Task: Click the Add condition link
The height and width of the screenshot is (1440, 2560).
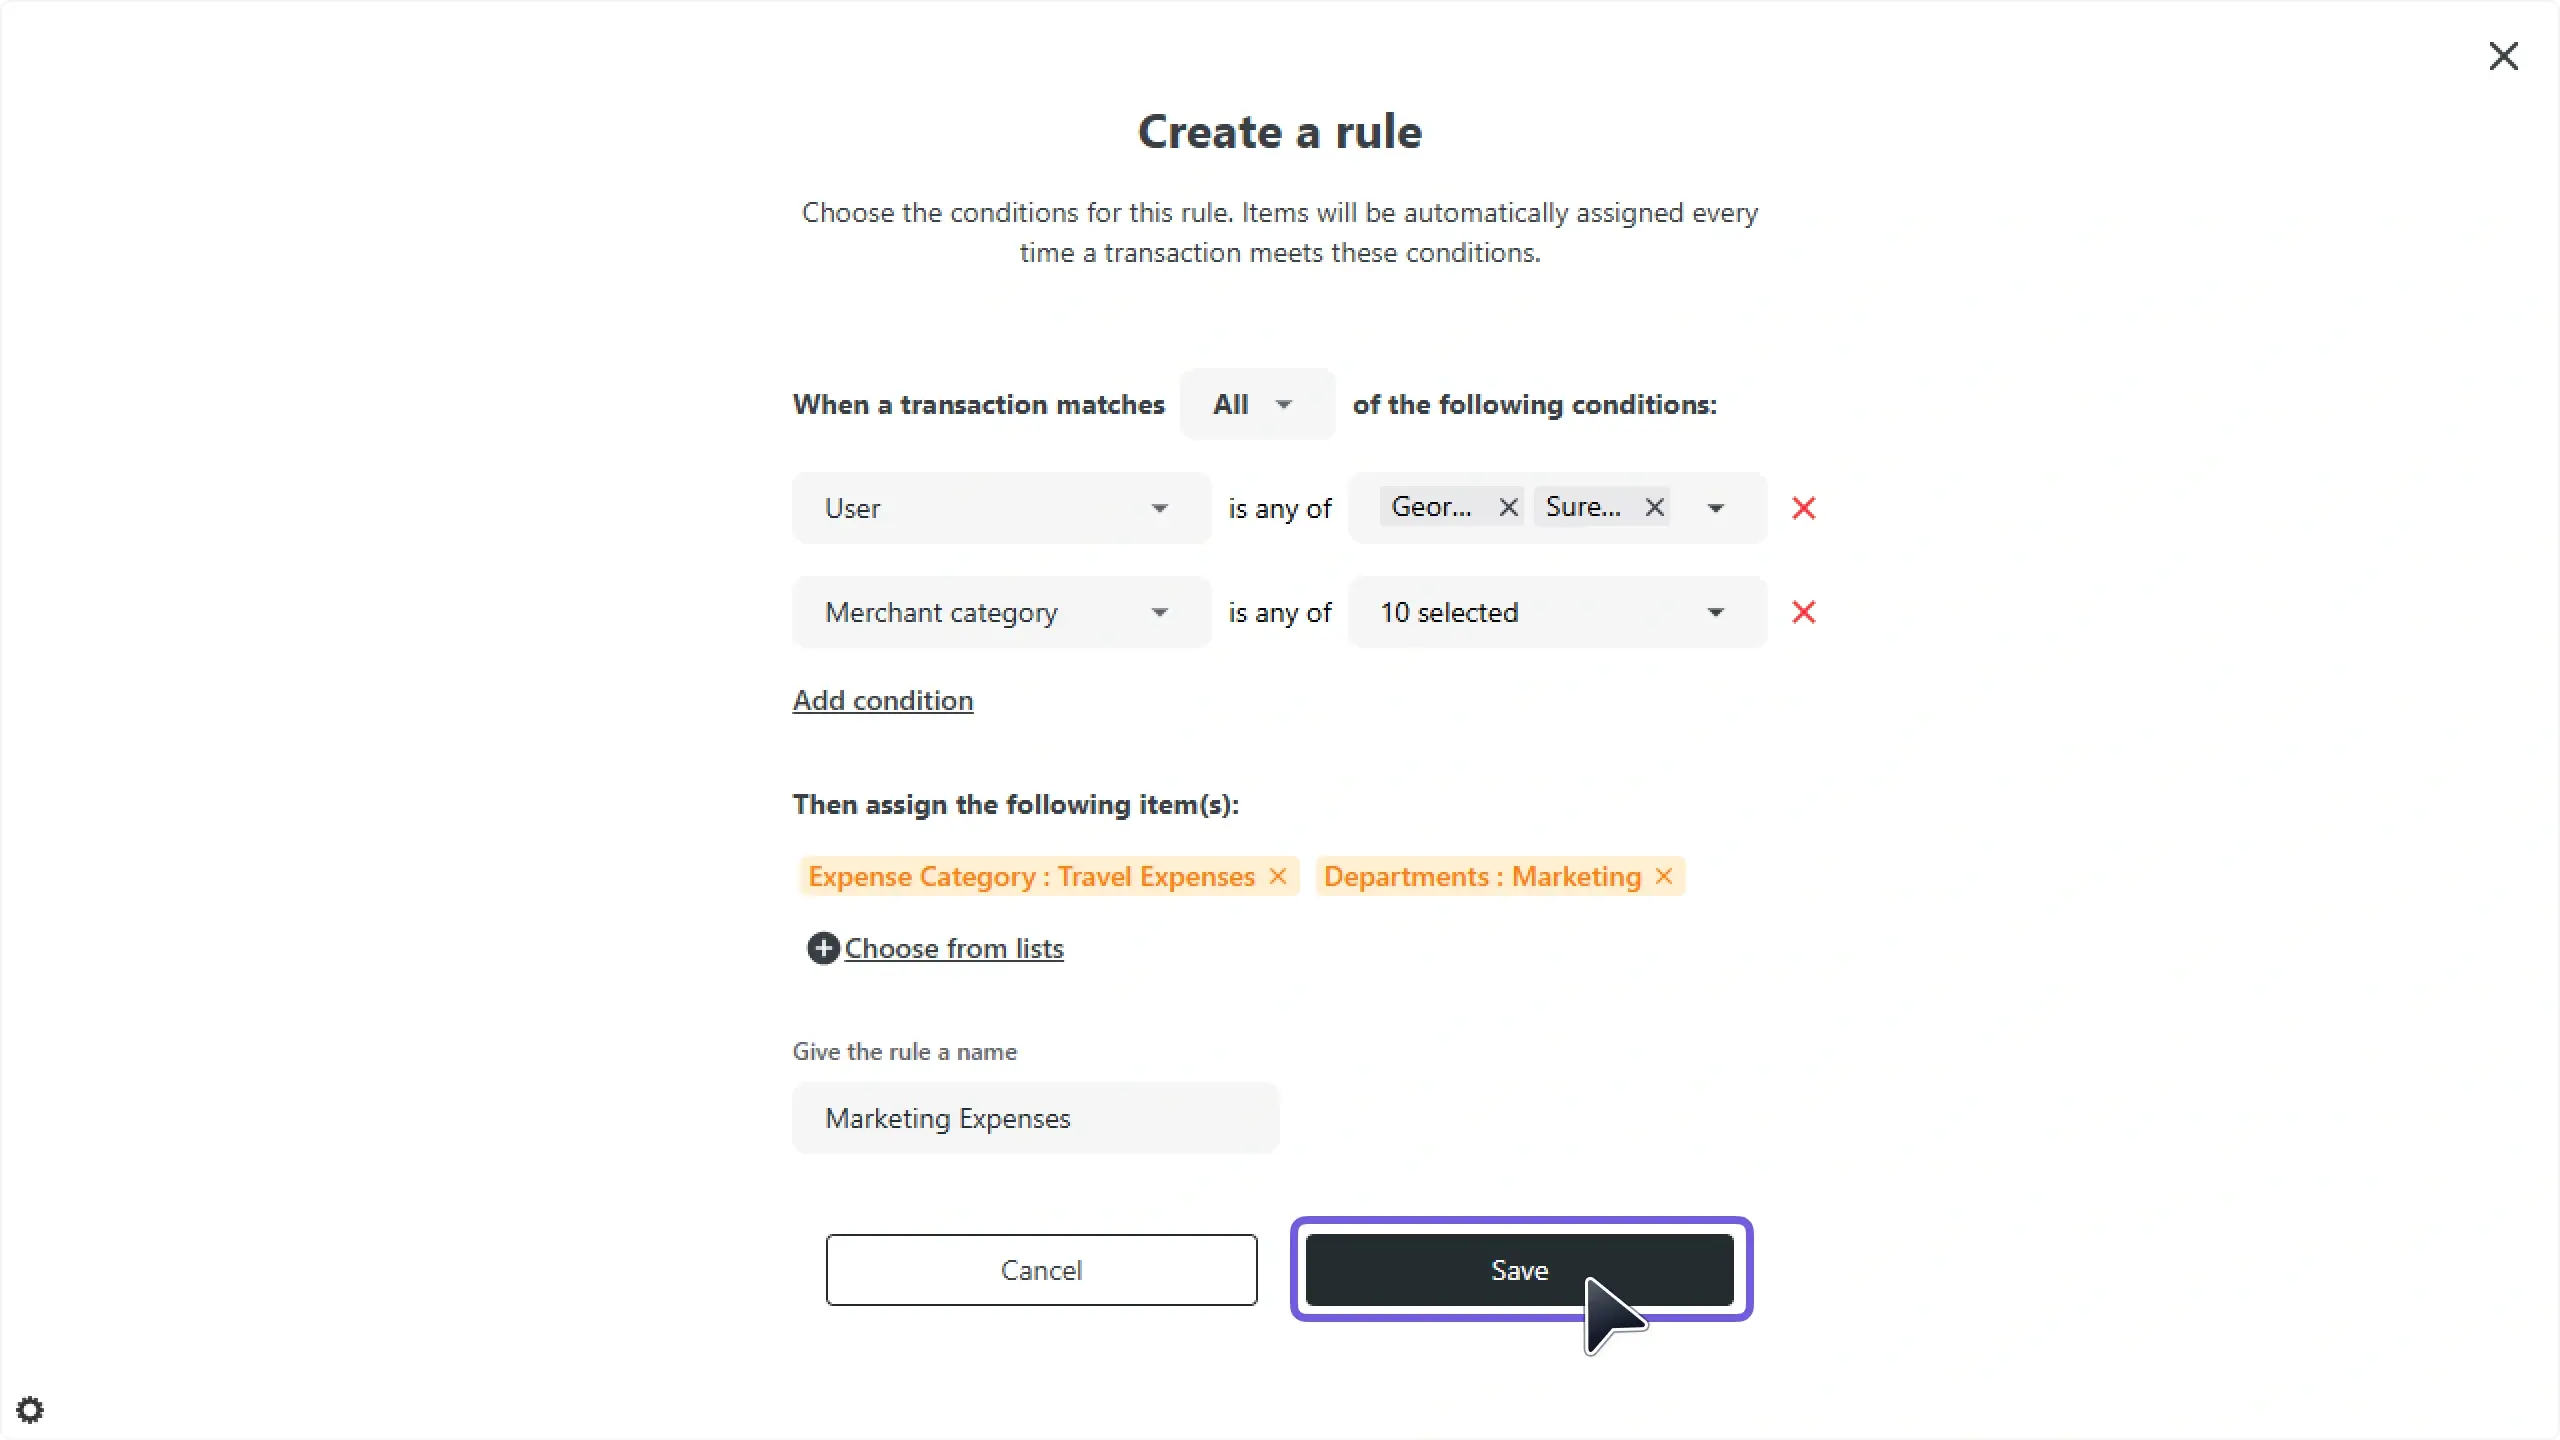Action: [883, 700]
